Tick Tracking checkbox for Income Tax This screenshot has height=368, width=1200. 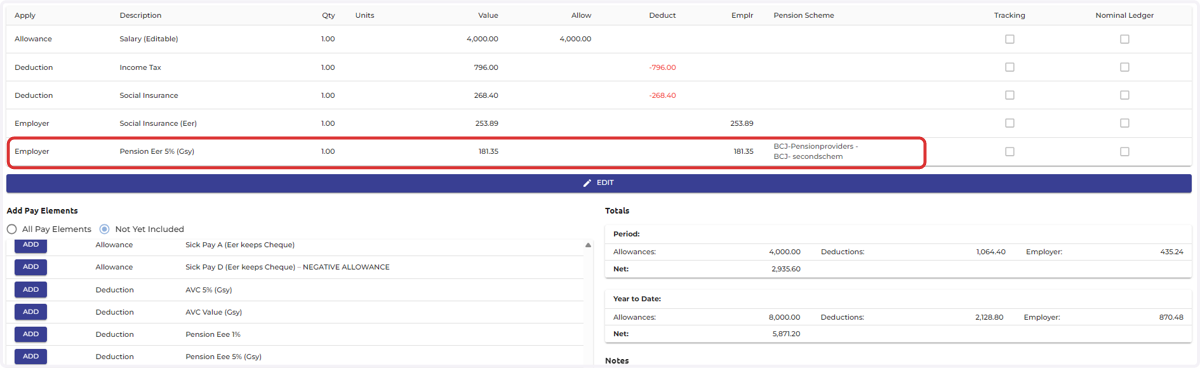1009,67
